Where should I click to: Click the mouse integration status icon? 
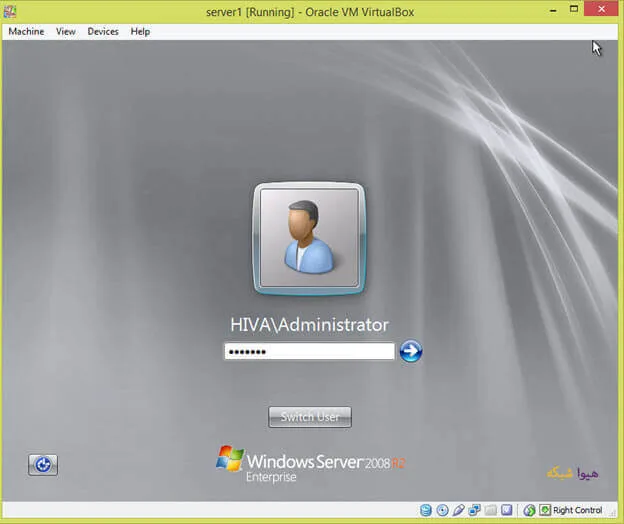[529, 510]
